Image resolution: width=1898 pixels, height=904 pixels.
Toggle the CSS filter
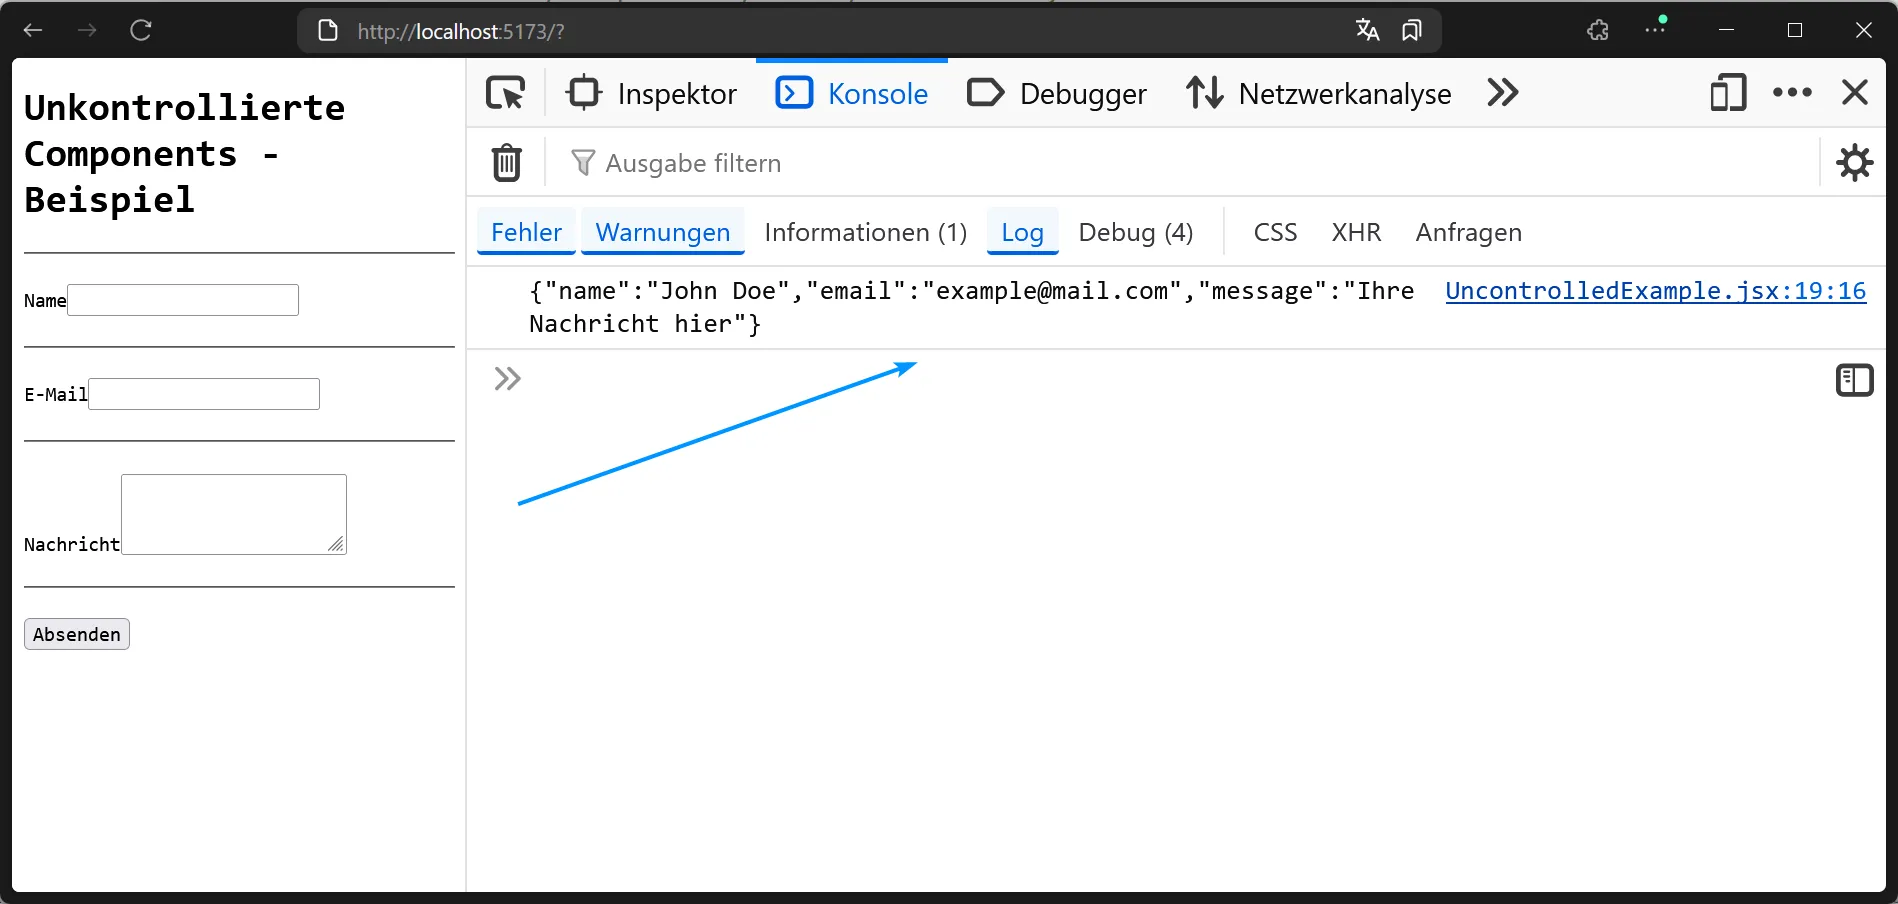click(x=1275, y=232)
